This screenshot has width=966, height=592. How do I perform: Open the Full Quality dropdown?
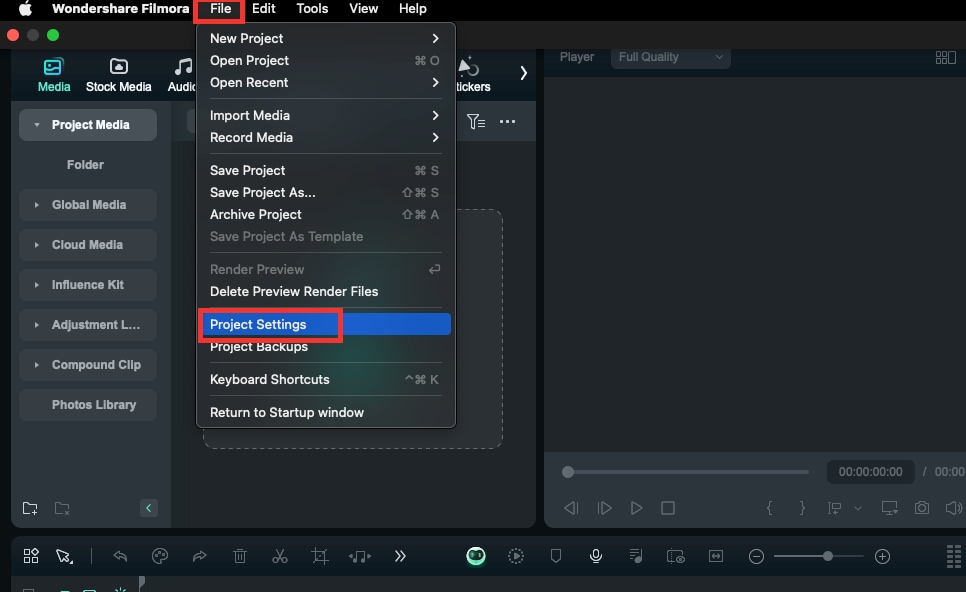(670, 57)
